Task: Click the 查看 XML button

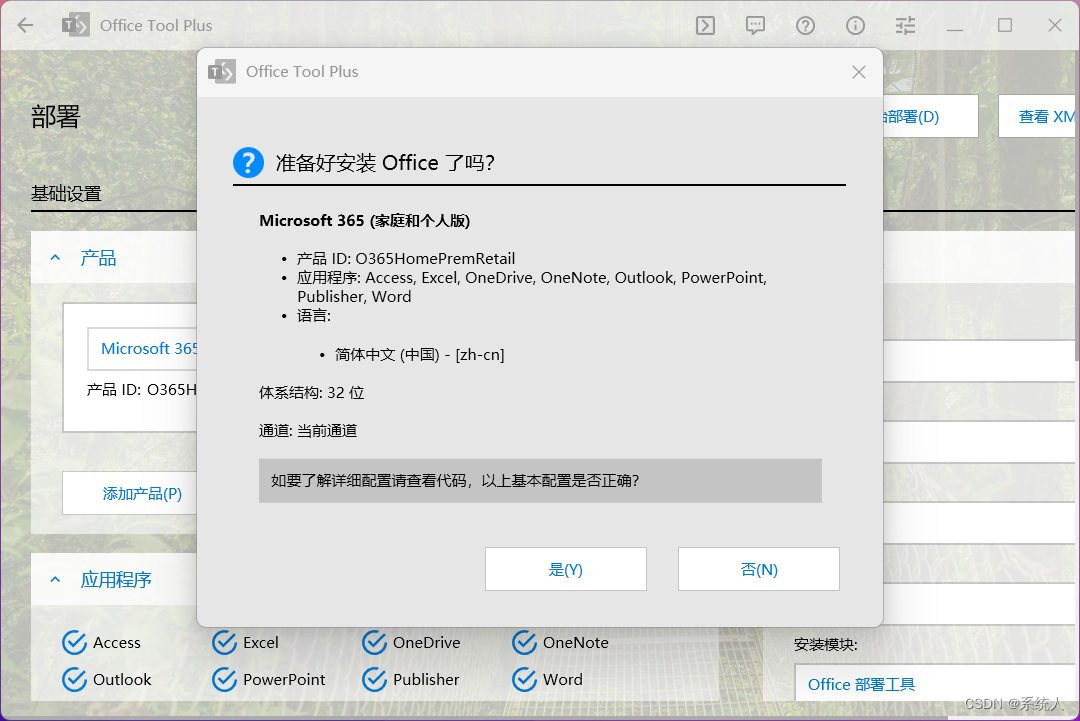Action: click(x=1039, y=116)
